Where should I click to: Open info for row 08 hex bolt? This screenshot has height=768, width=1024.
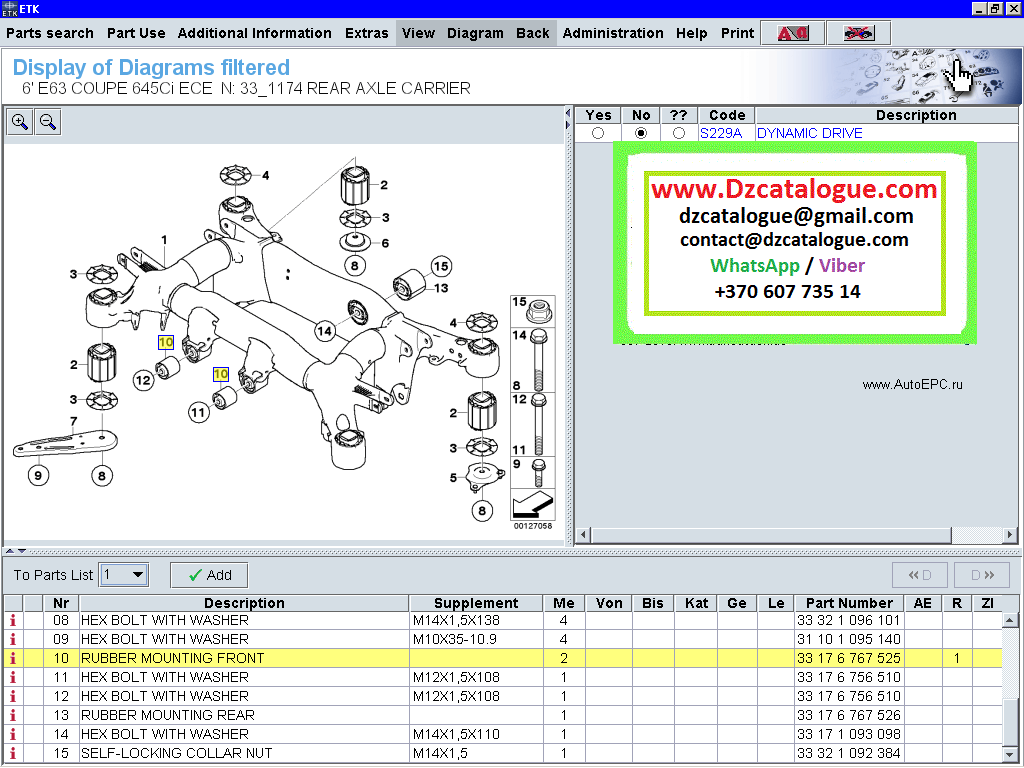(x=12, y=620)
